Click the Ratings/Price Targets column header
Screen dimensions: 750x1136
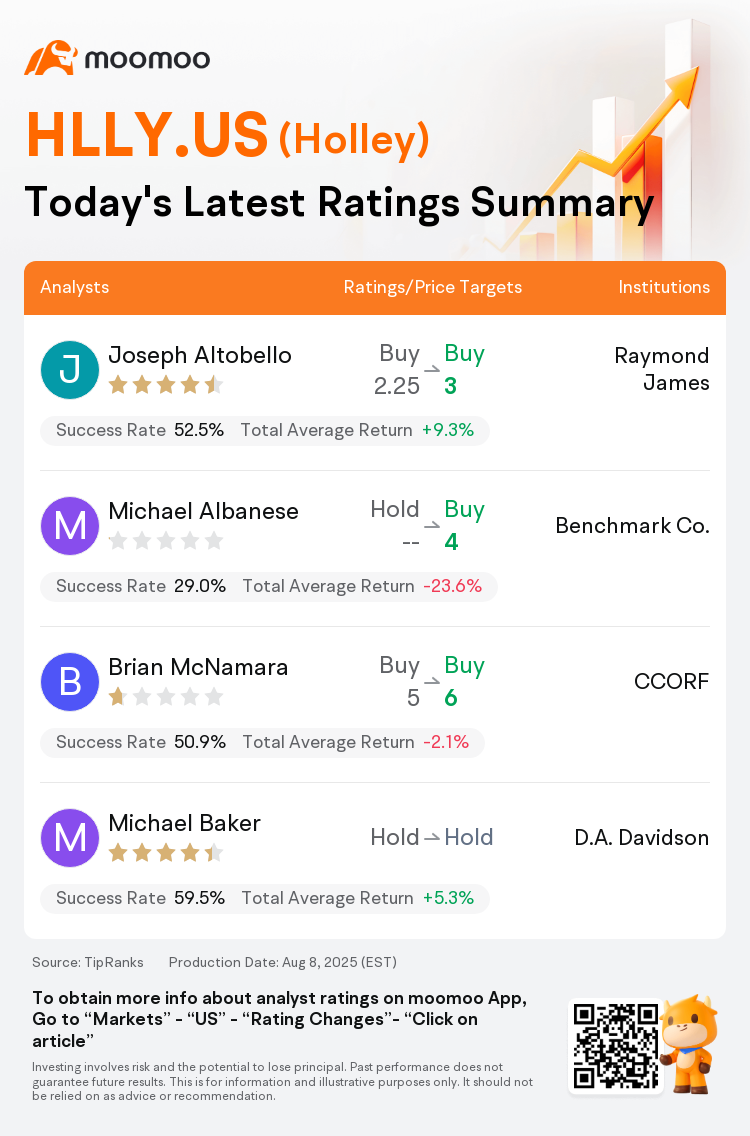click(x=433, y=287)
